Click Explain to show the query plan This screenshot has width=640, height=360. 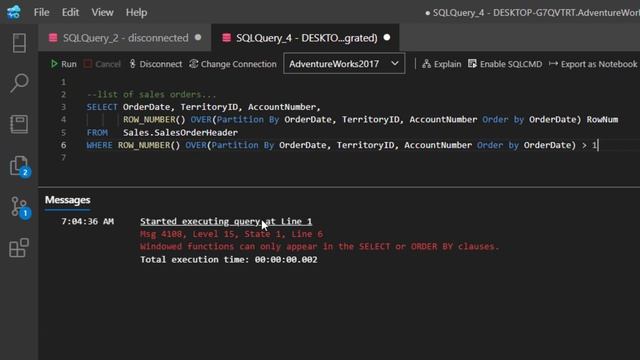click(x=442, y=64)
